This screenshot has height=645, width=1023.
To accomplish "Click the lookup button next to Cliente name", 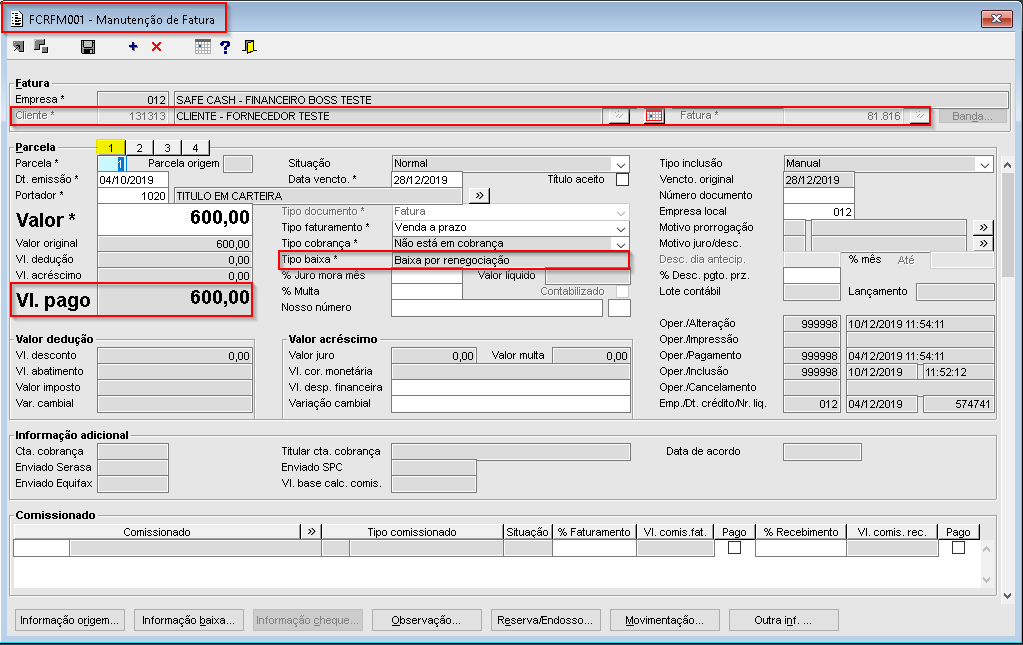I will click(618, 116).
